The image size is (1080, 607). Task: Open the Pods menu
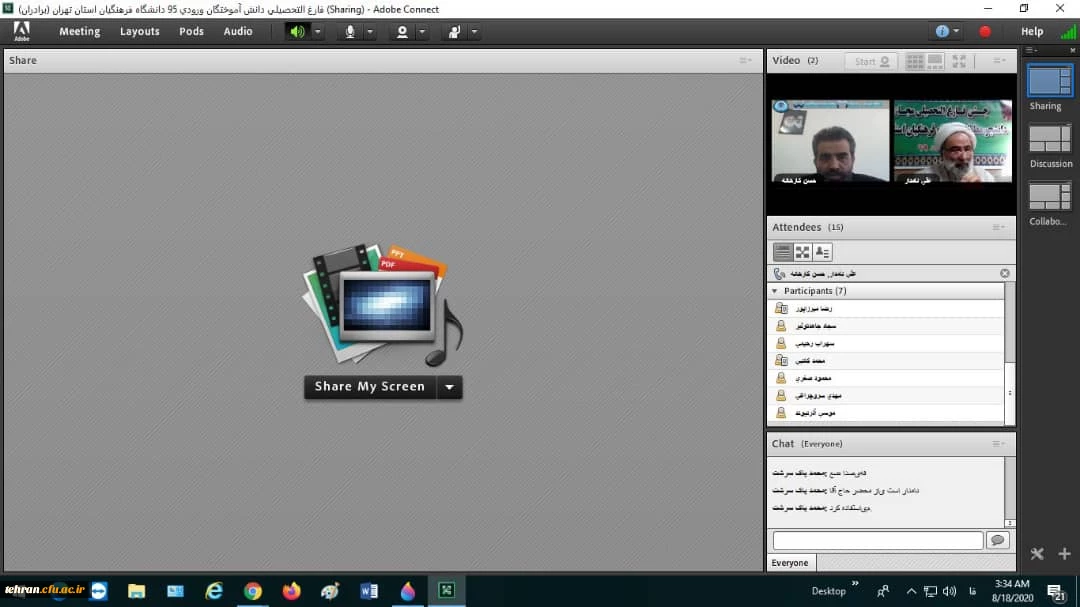pyautogui.click(x=191, y=31)
